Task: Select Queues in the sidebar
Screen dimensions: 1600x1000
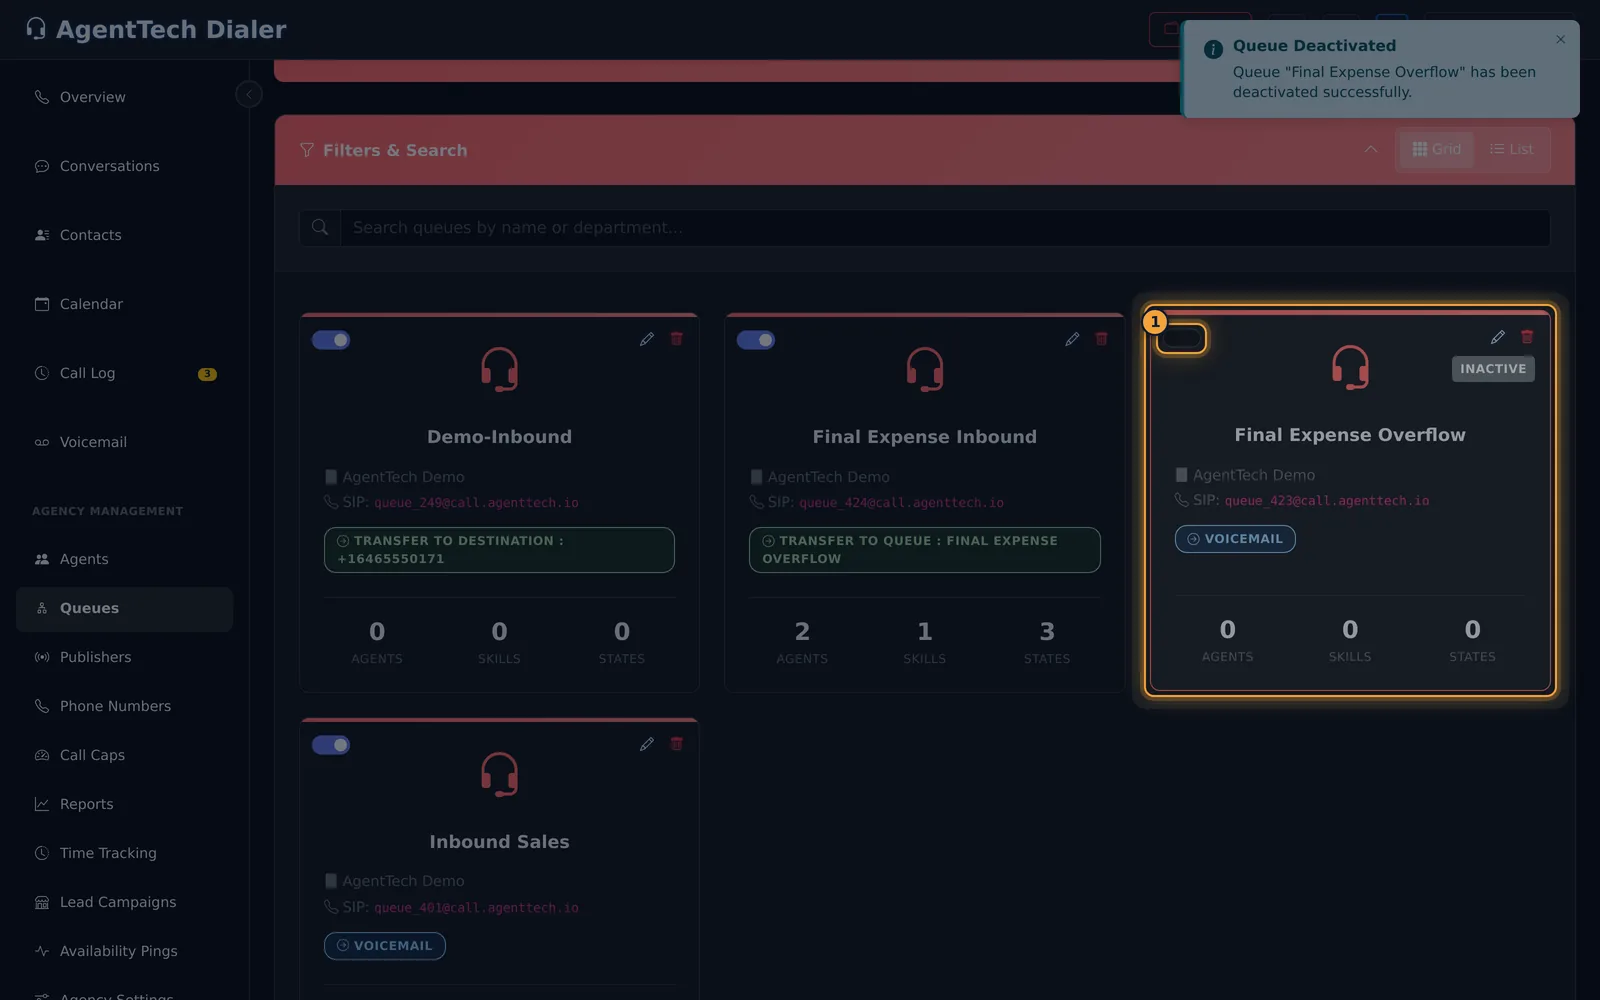Action: [125, 608]
